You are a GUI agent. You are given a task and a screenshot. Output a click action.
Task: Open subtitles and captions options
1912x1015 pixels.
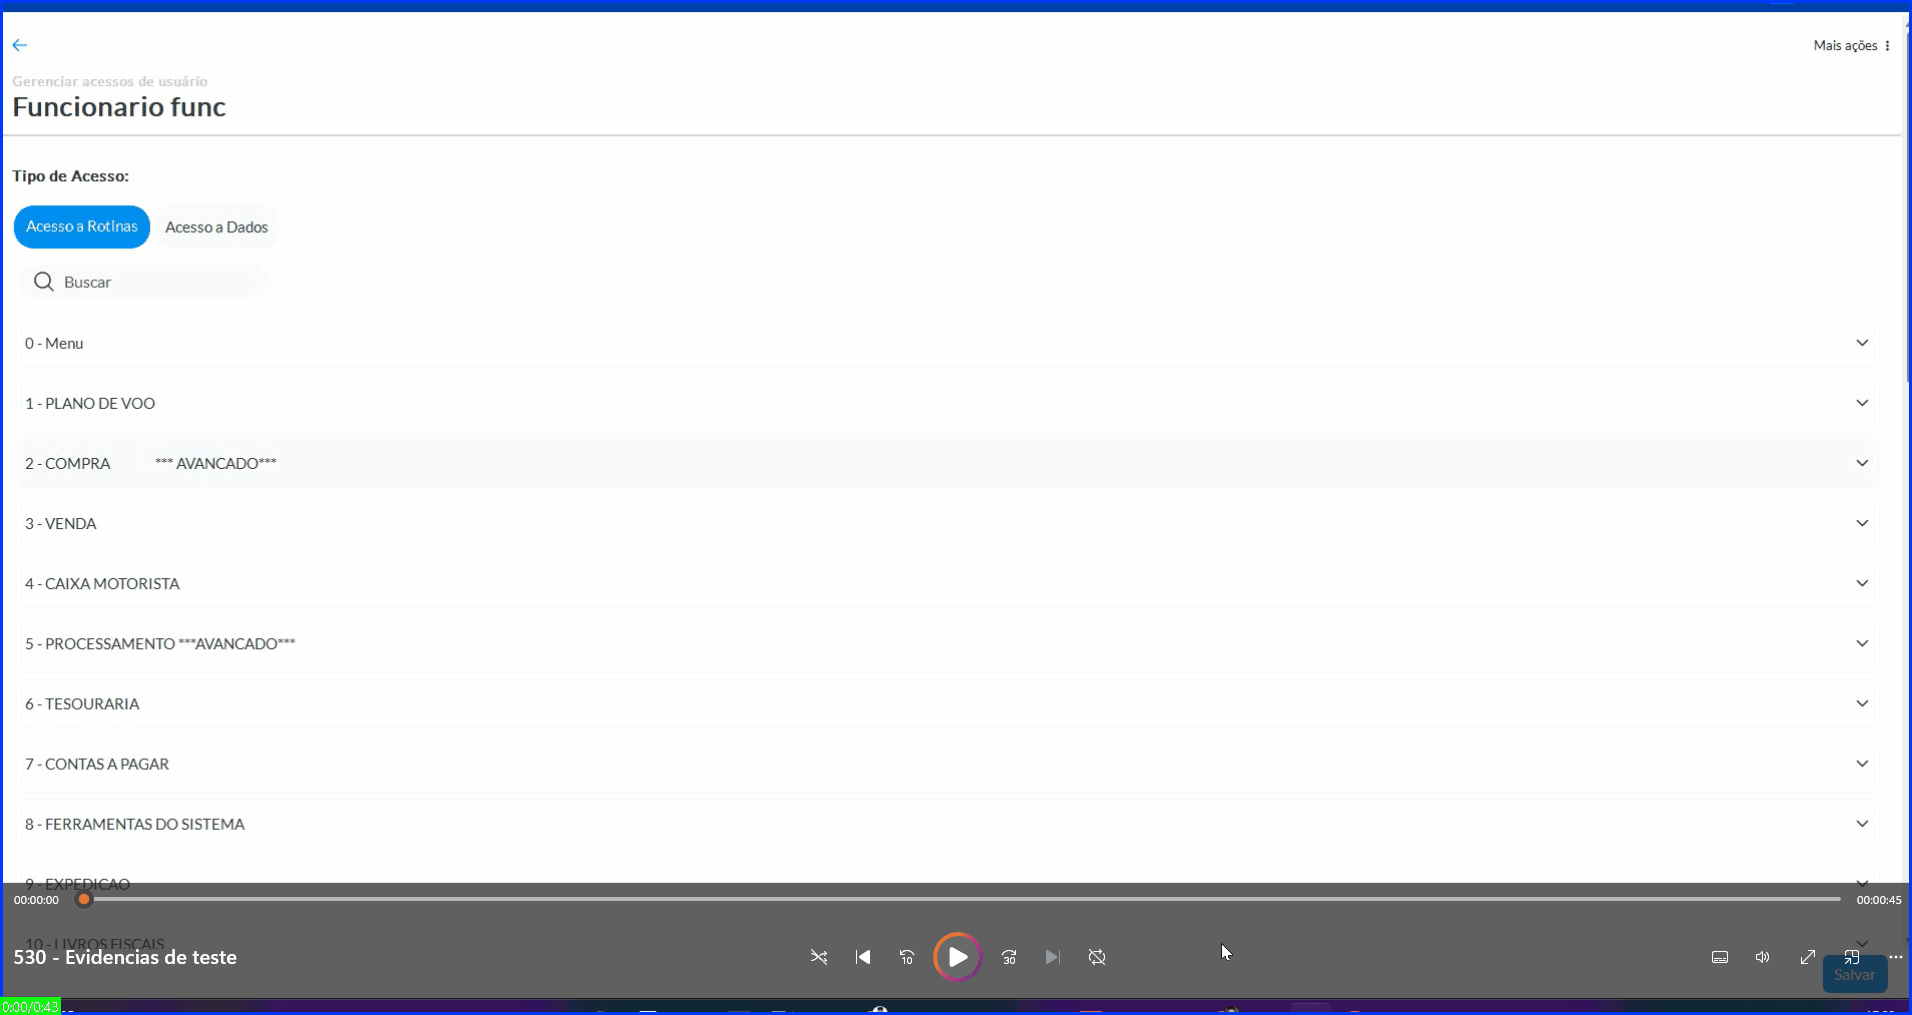click(x=1720, y=957)
